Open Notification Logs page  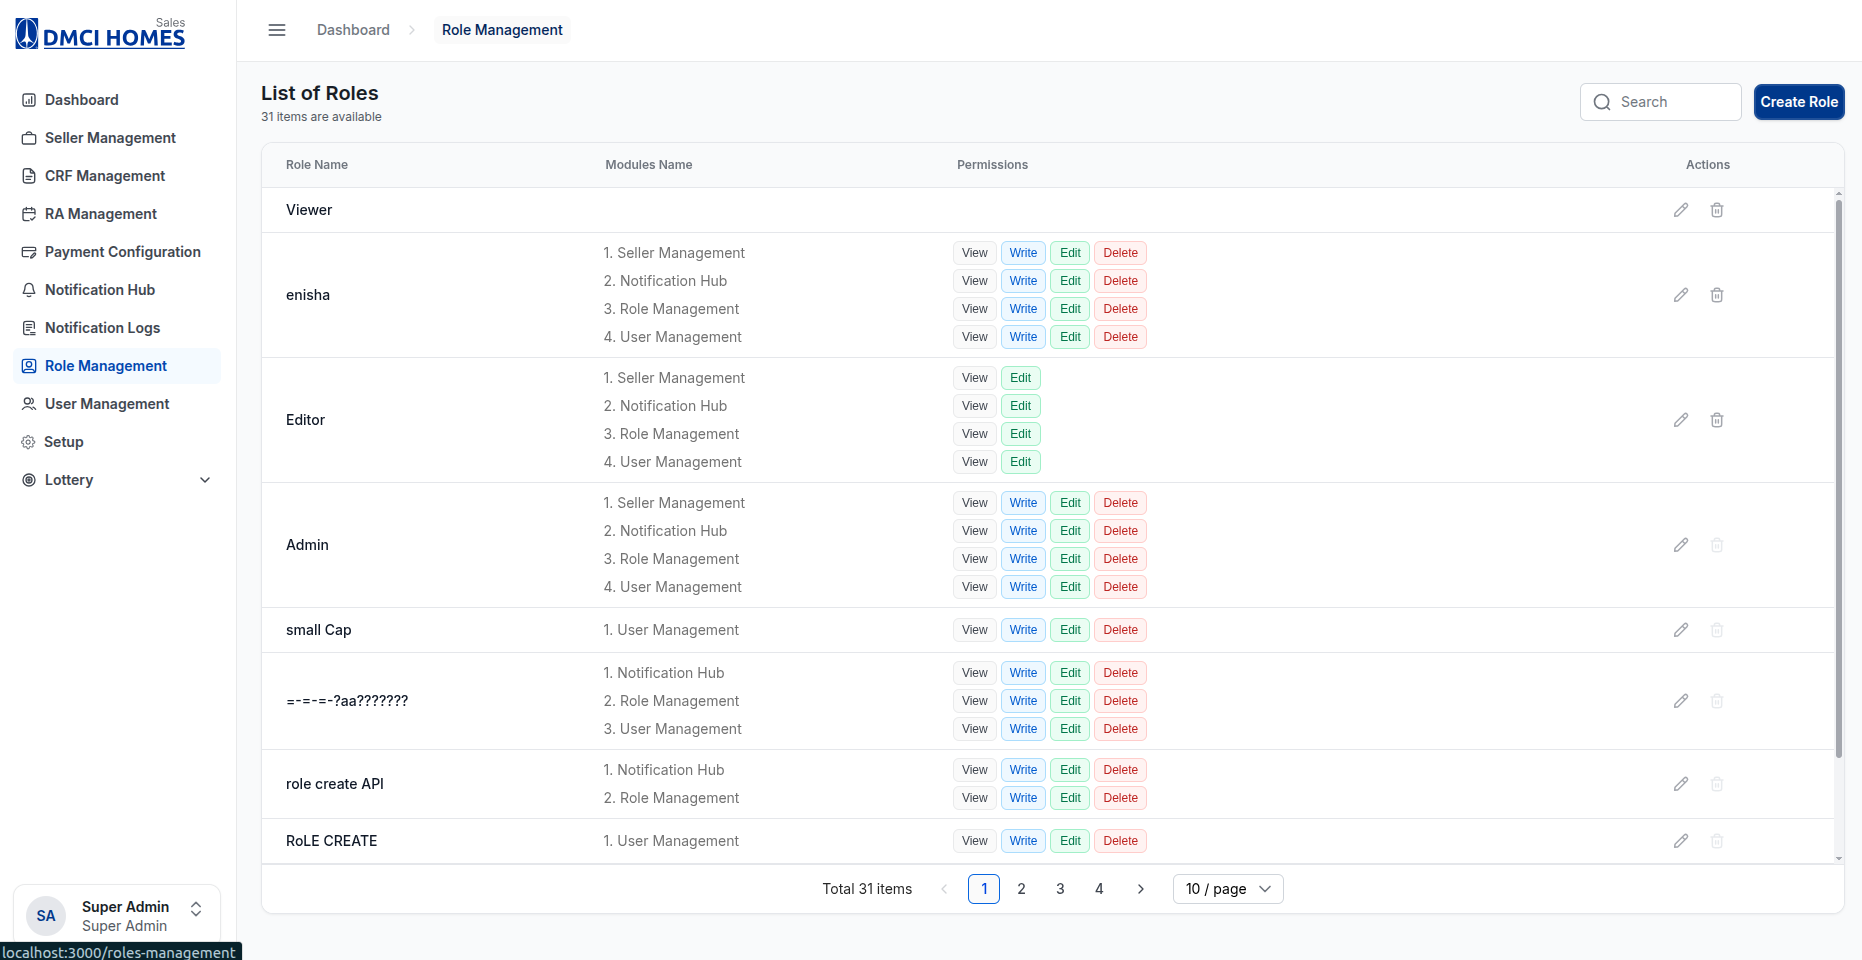click(117, 328)
